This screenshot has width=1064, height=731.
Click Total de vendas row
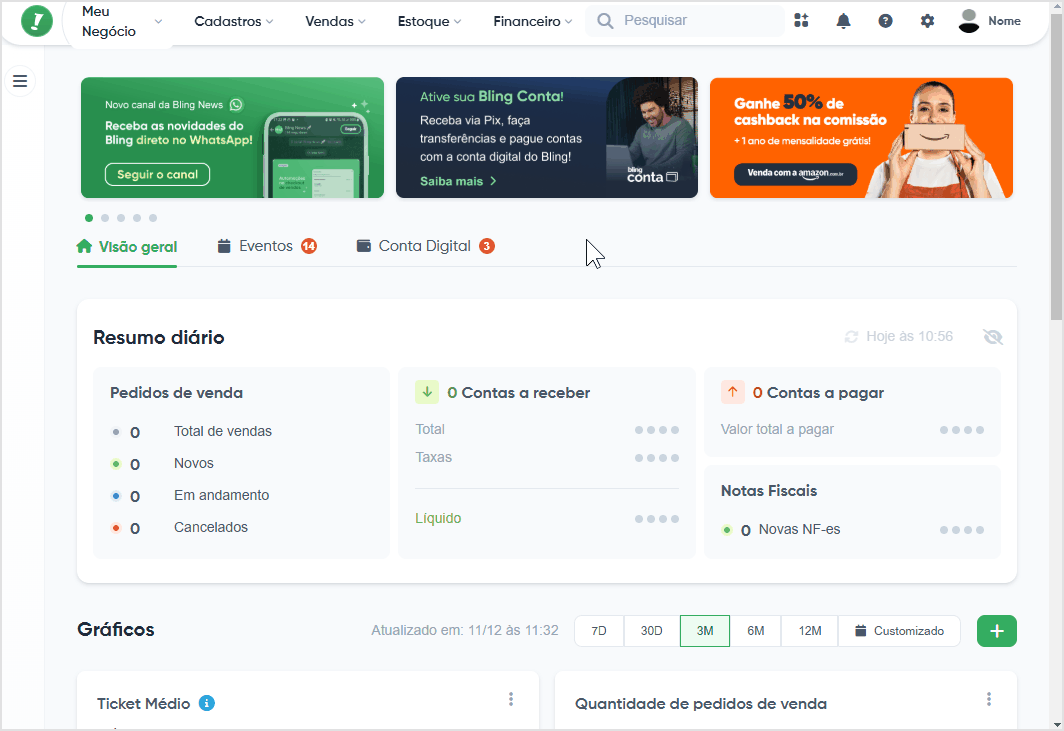click(191, 432)
